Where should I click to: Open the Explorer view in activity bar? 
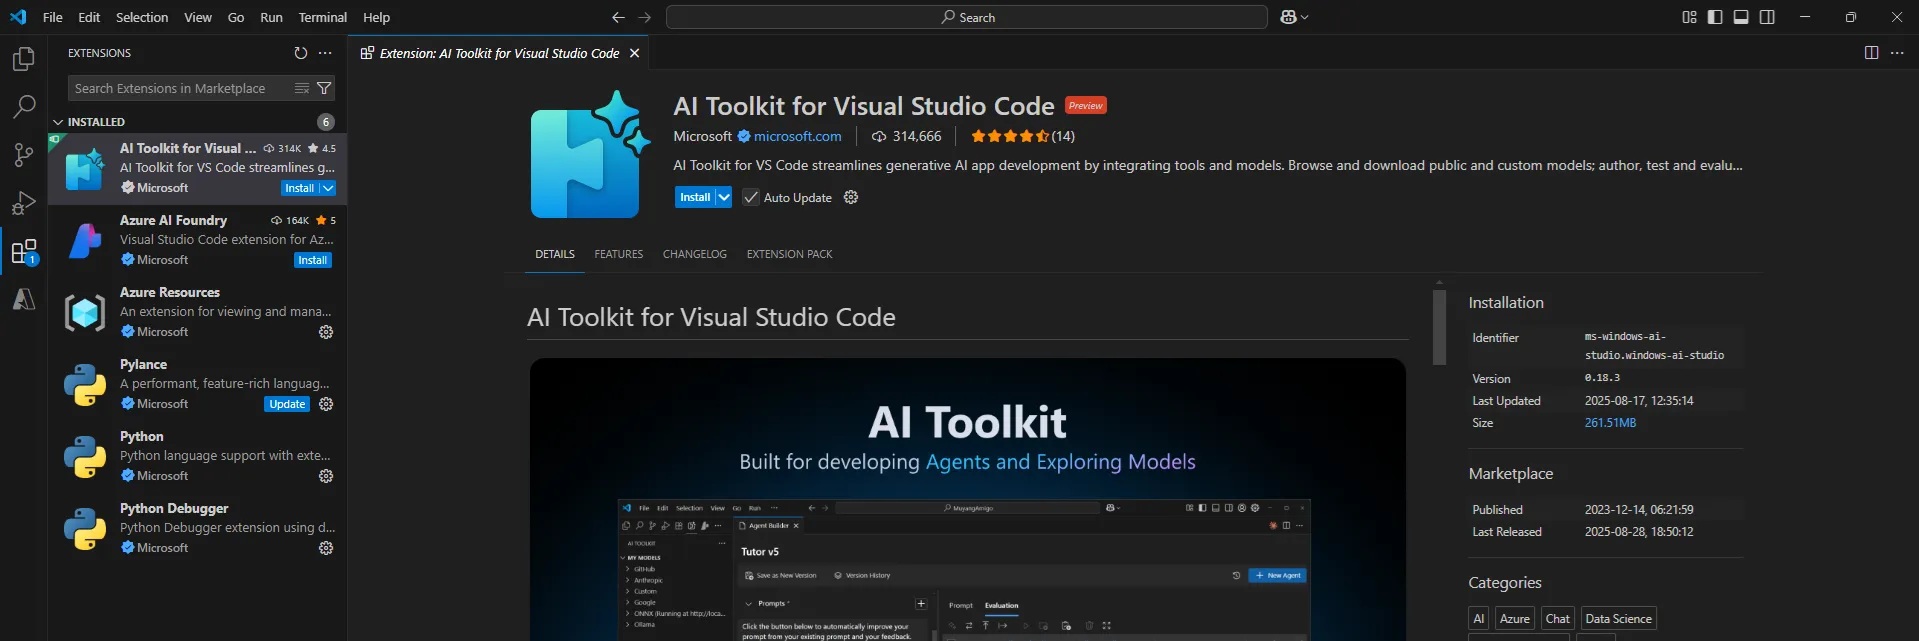24,59
